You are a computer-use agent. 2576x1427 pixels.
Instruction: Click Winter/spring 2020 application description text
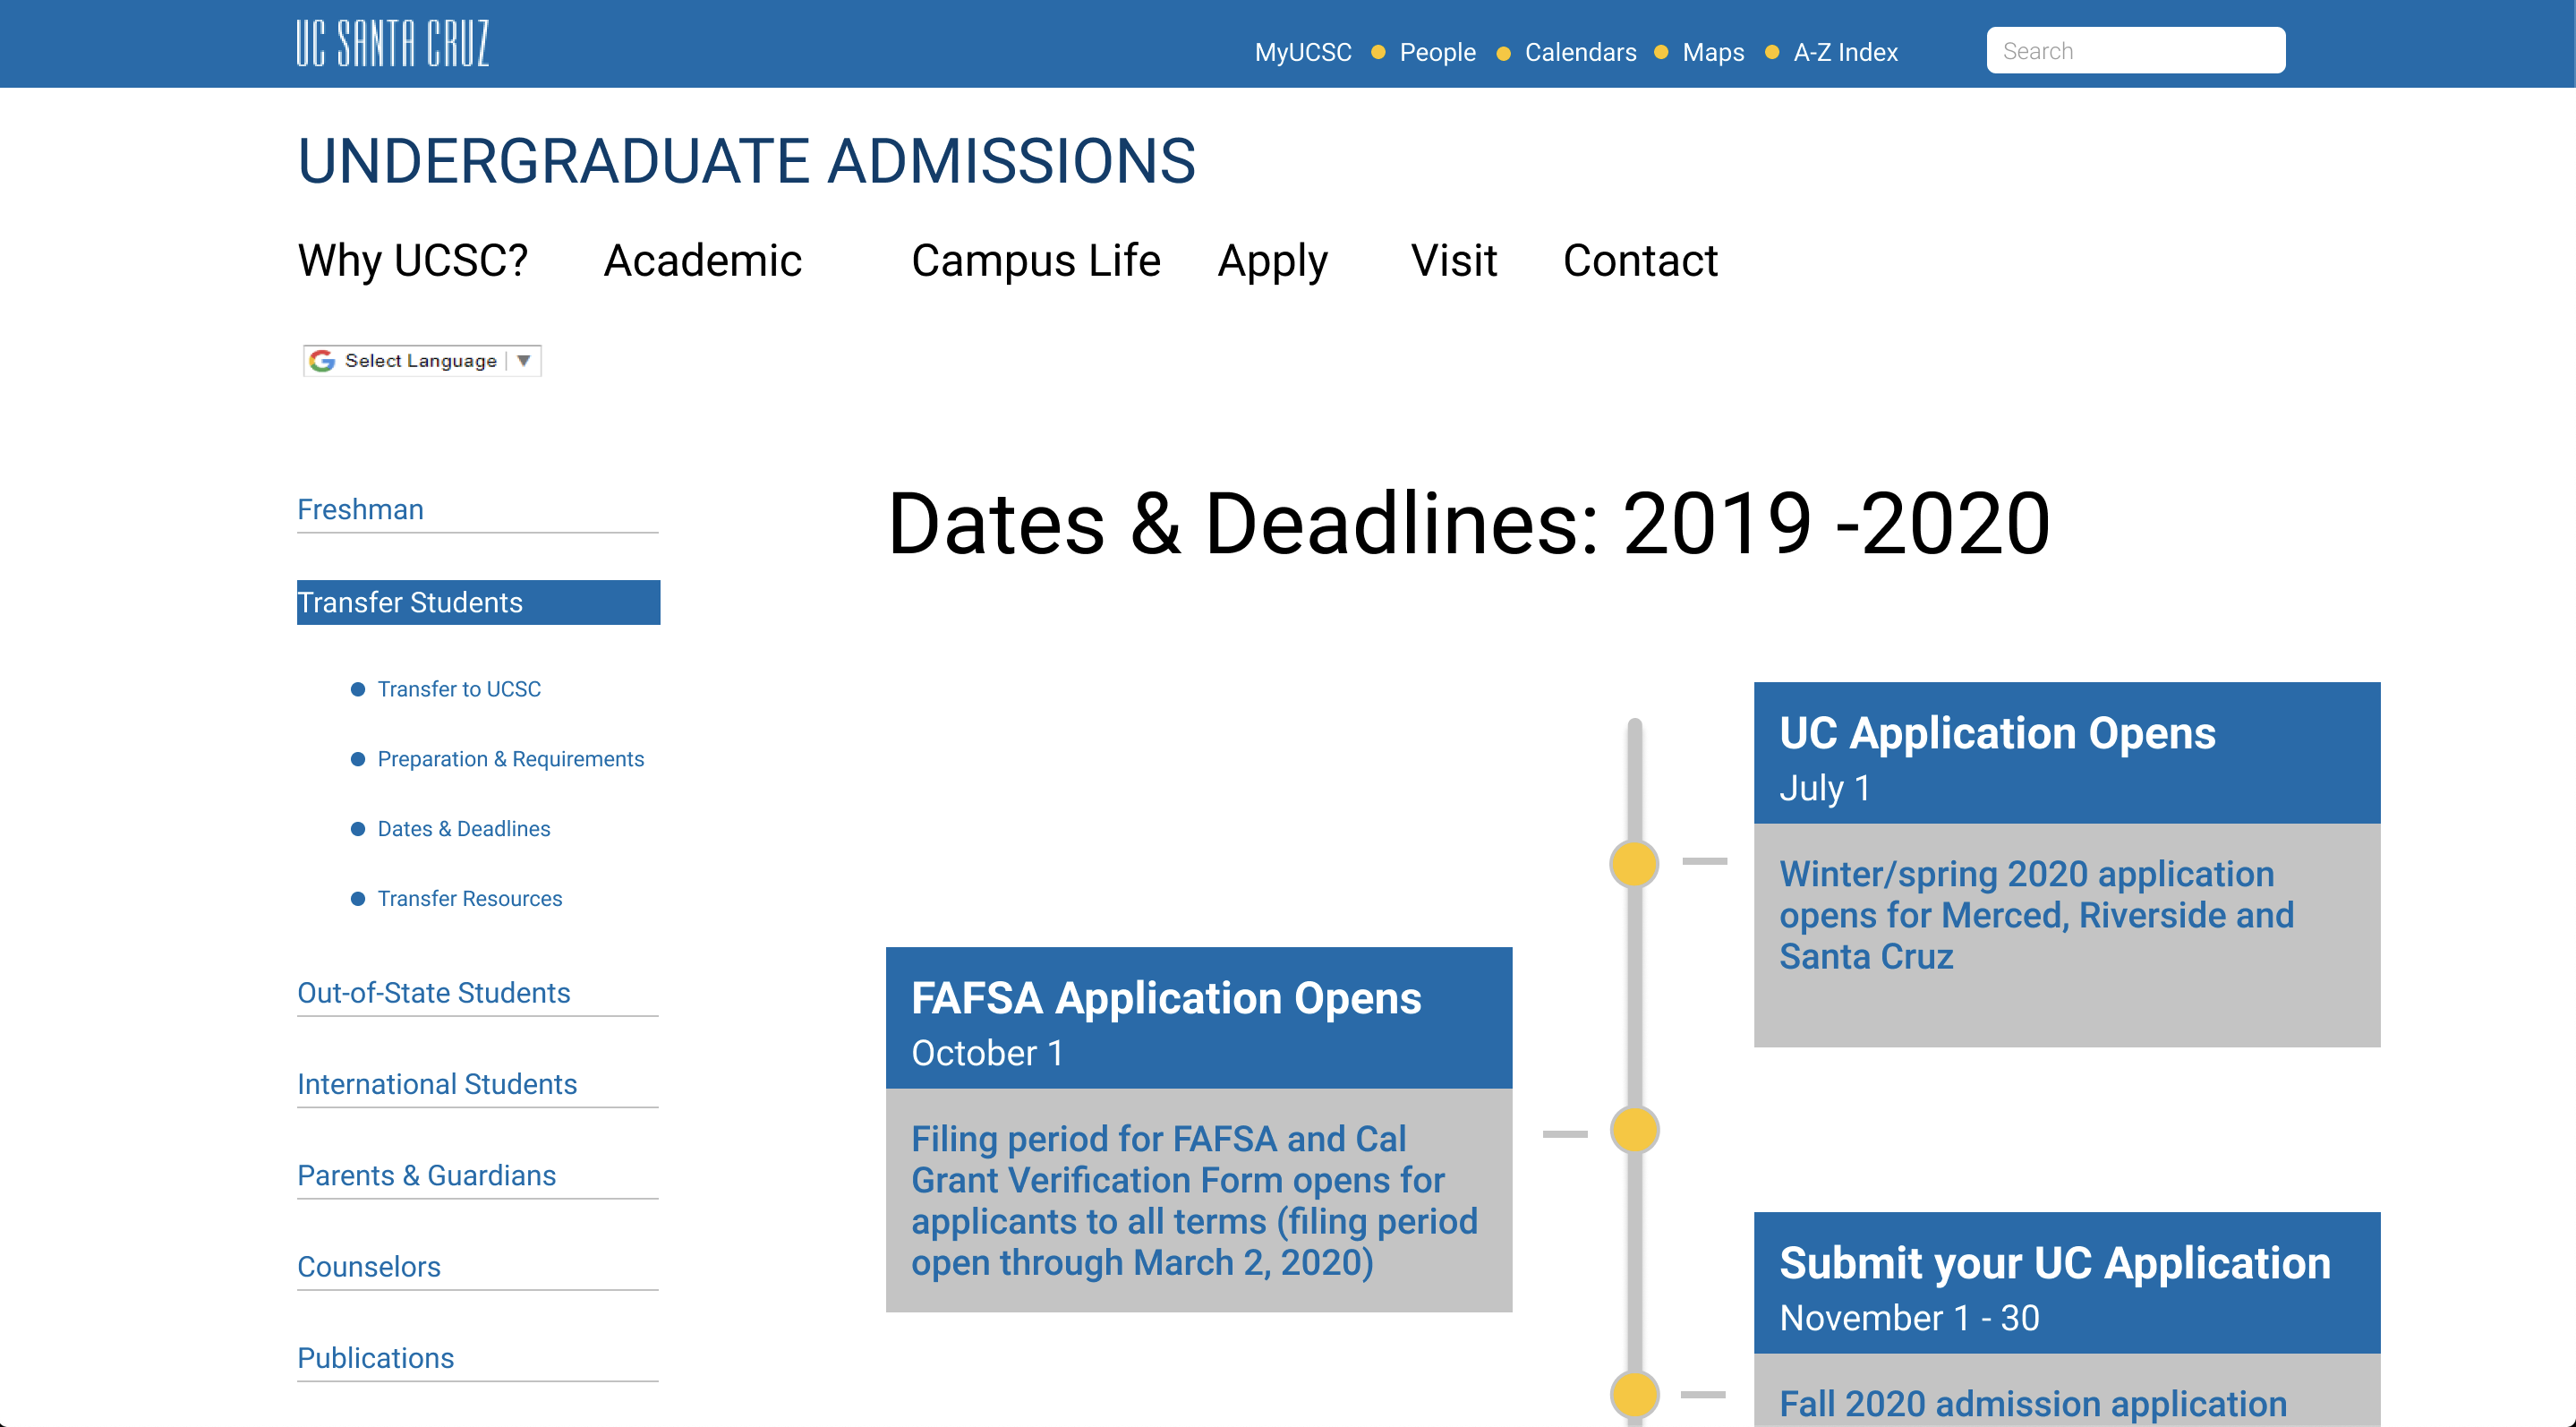[2036, 915]
